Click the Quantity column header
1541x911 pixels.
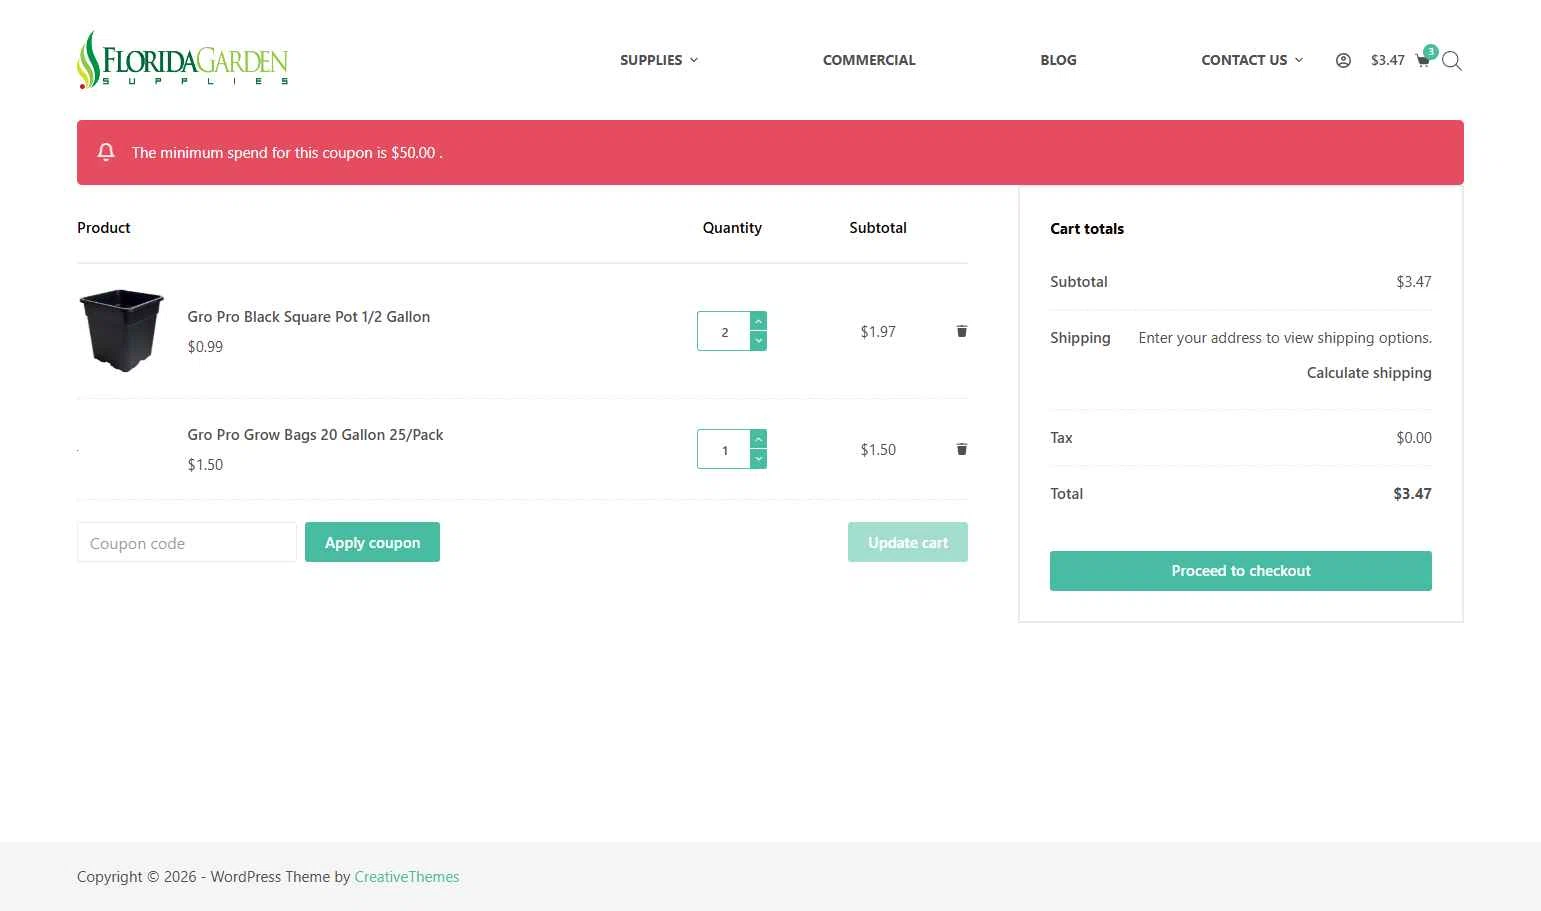point(732,228)
